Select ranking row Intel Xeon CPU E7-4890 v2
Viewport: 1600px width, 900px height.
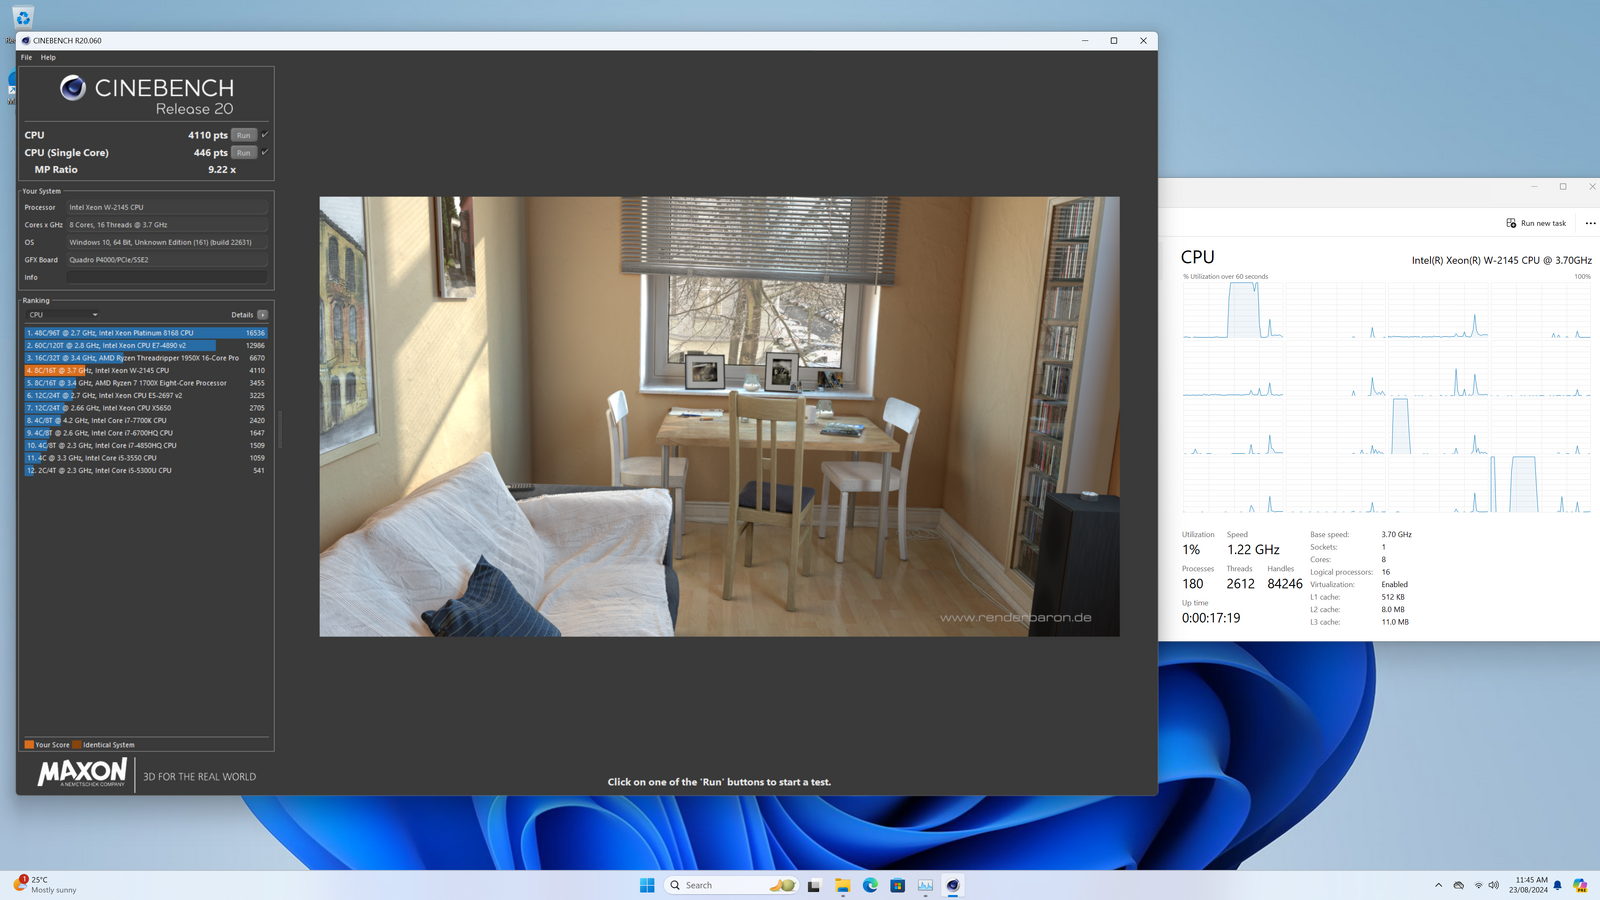click(x=146, y=345)
